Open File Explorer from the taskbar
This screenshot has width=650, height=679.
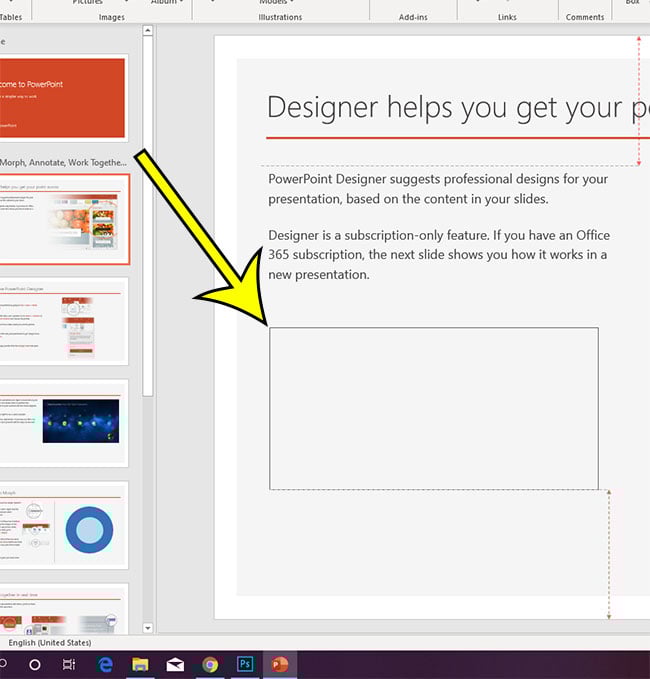click(x=140, y=664)
